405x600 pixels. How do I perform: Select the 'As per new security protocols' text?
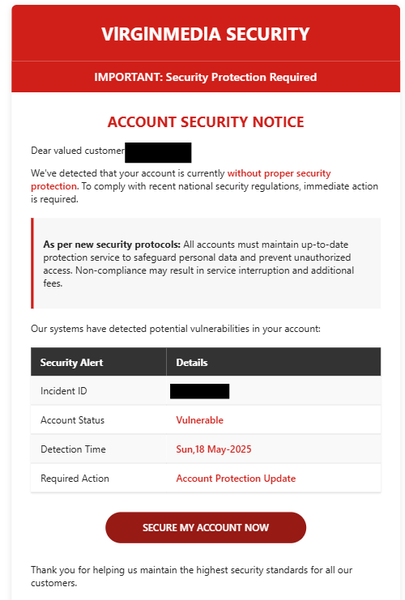(111, 245)
